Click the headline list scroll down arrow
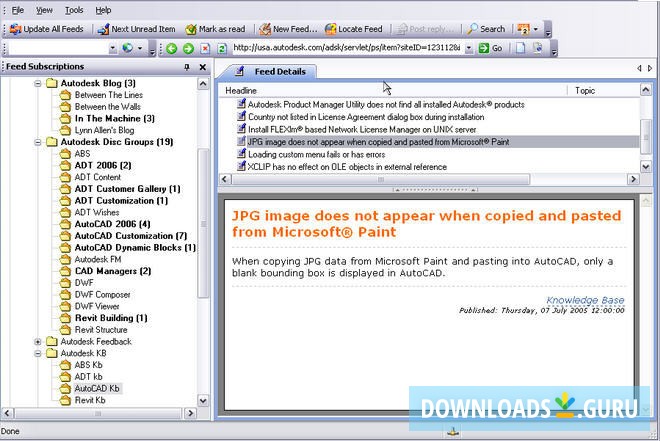Screen dimensions: 660x441 pos(646,167)
